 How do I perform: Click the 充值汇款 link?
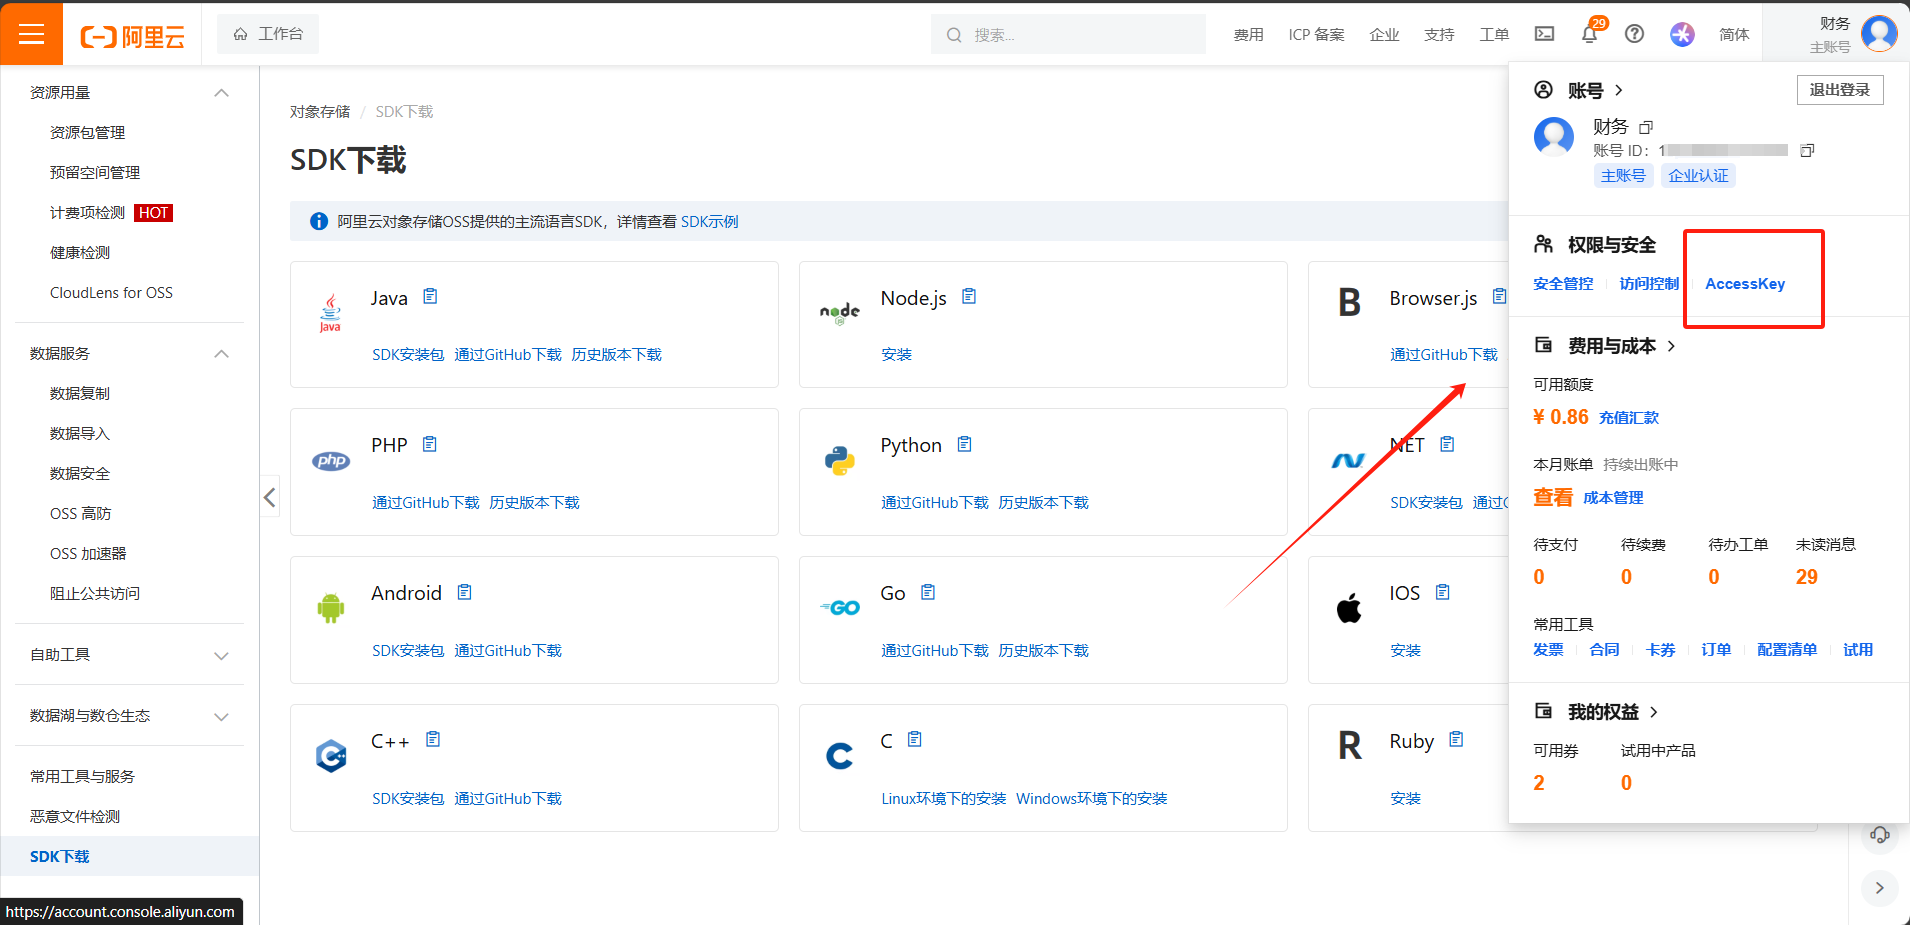pos(1629,418)
